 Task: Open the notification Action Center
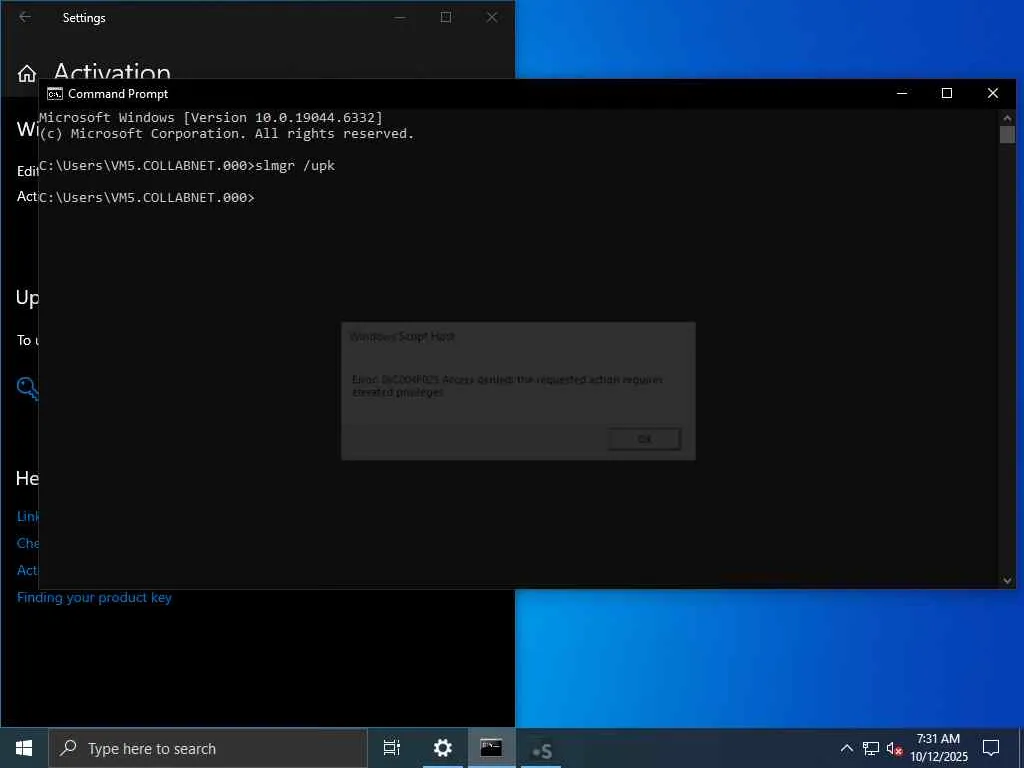coord(991,748)
